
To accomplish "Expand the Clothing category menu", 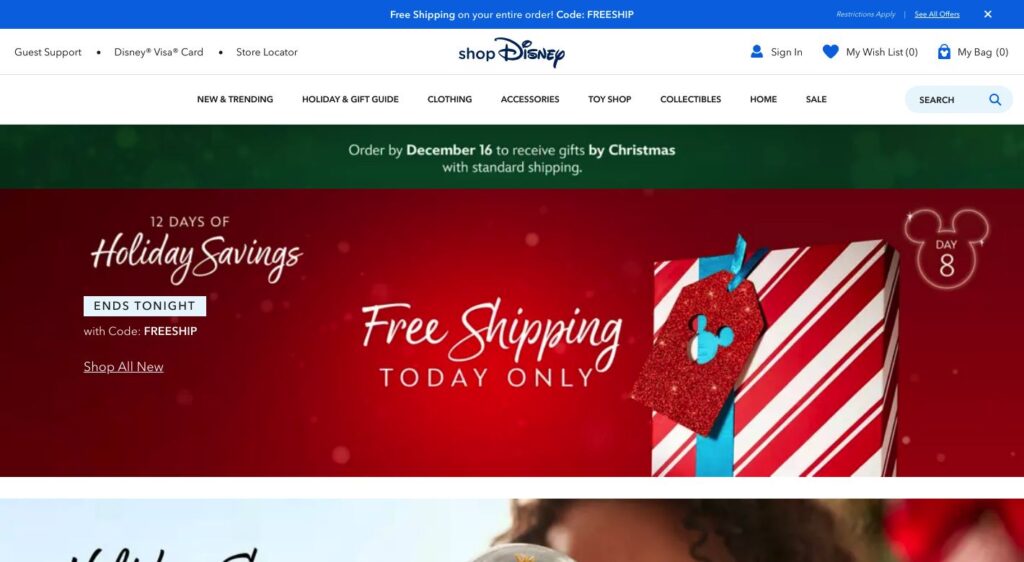I will (449, 99).
